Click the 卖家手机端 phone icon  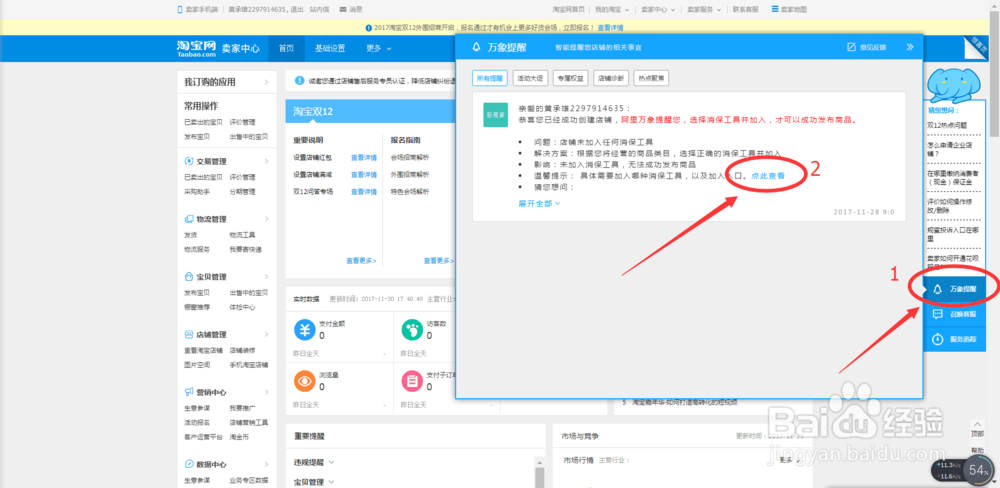(180, 10)
